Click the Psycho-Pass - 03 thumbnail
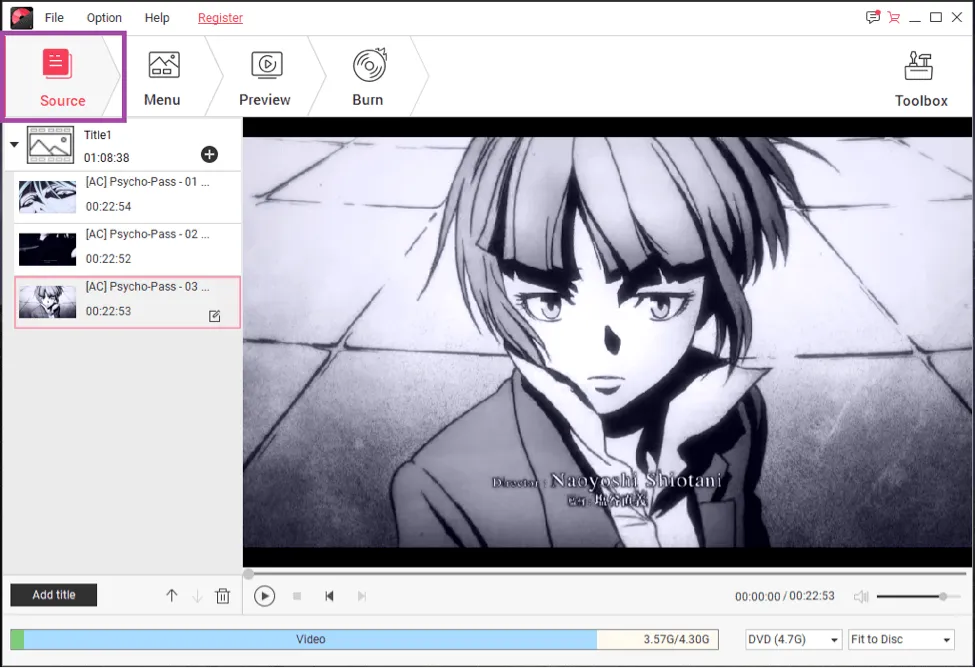Screen dimensions: 975x668 (47, 302)
